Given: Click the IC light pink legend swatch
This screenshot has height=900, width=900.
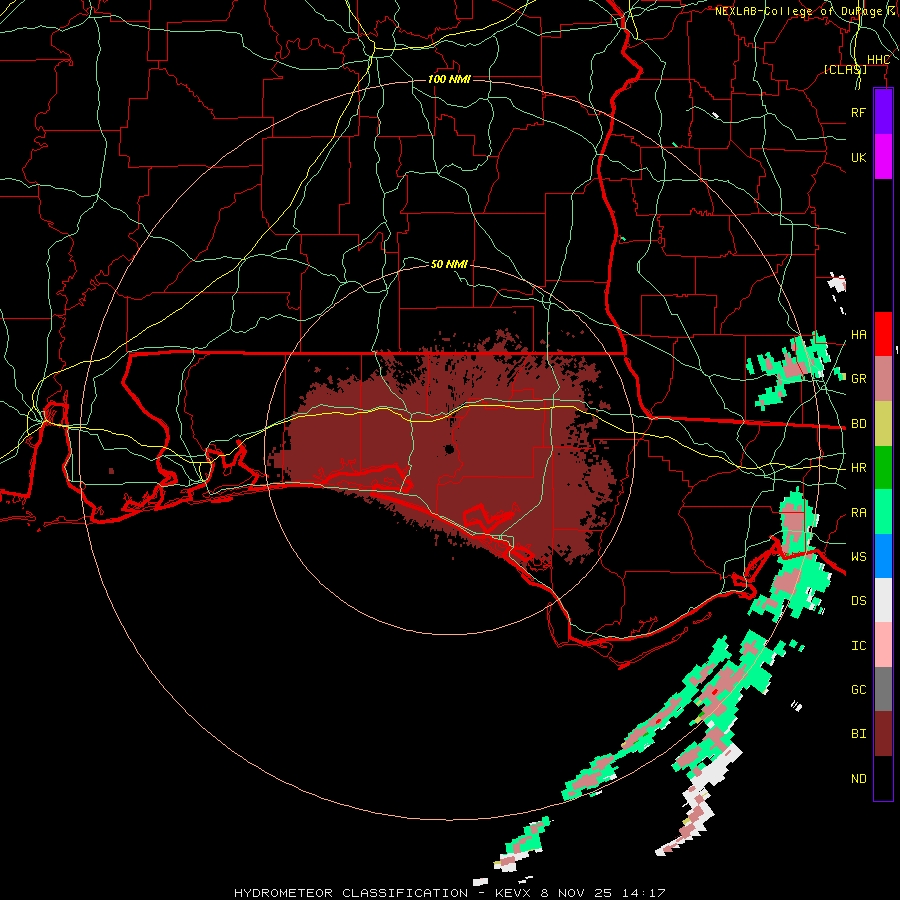Looking at the screenshot, I should point(883,645).
